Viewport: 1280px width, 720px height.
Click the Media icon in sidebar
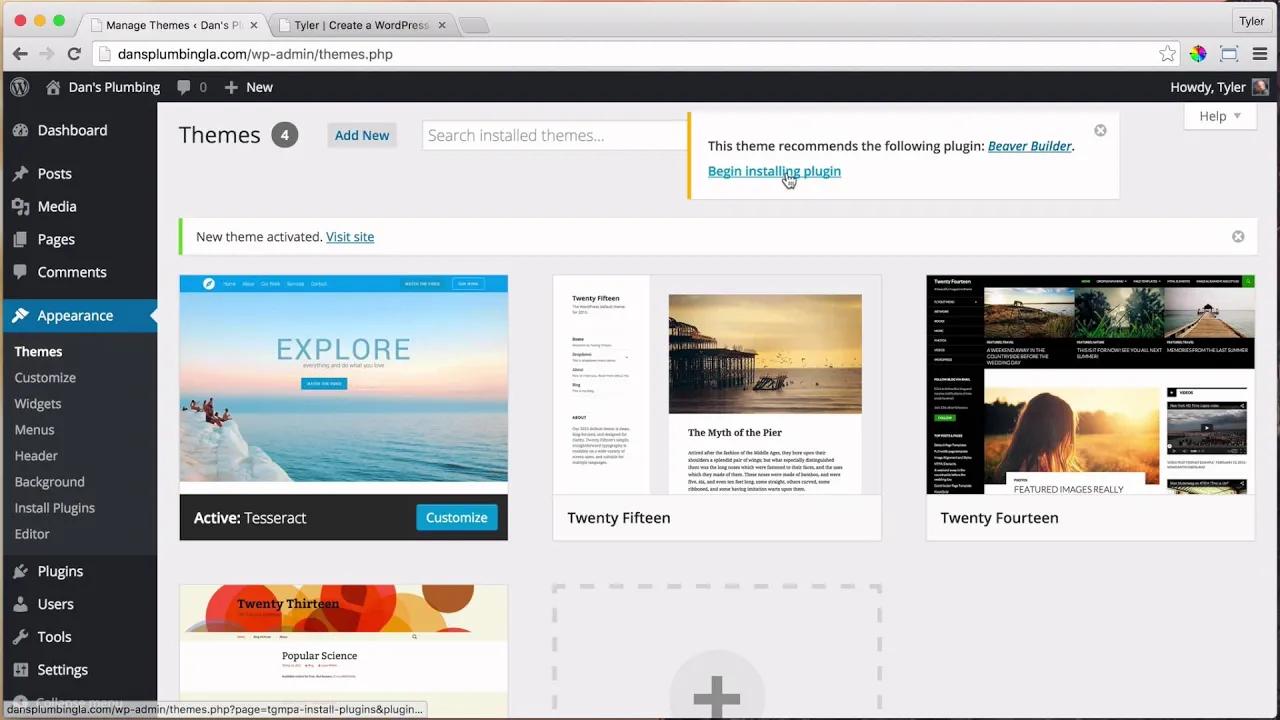(x=20, y=206)
